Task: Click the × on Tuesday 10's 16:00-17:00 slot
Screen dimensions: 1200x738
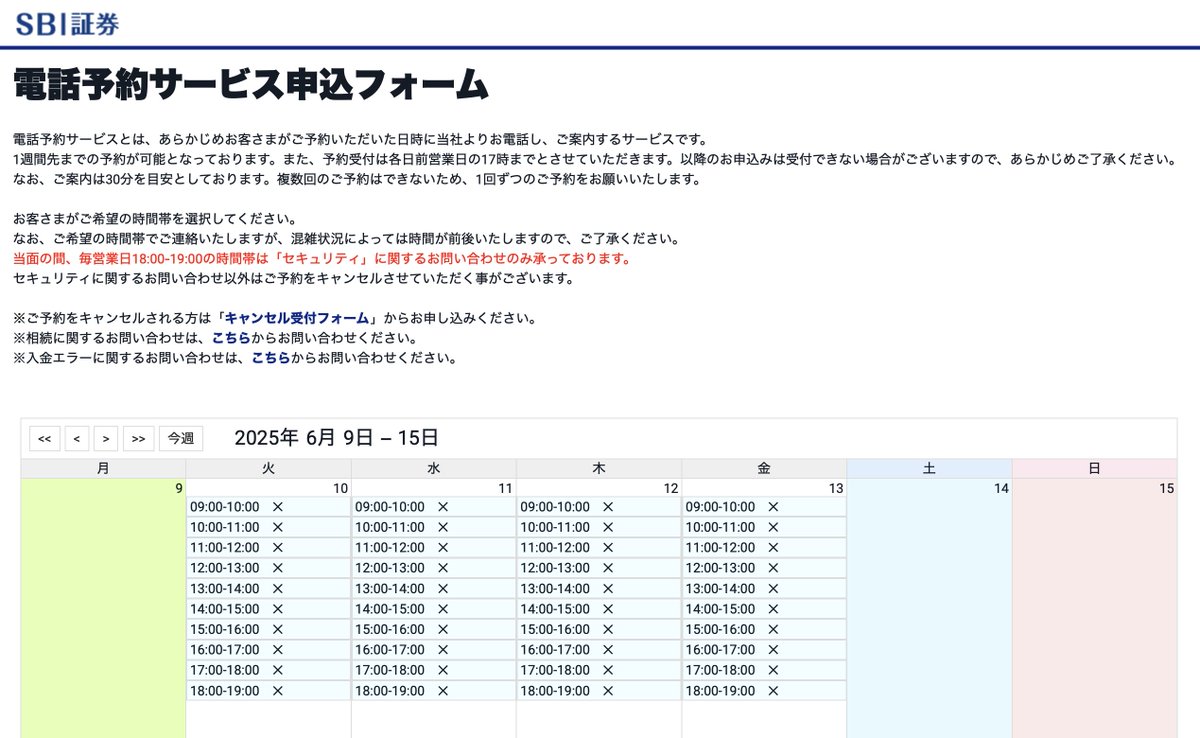Action: [278, 650]
